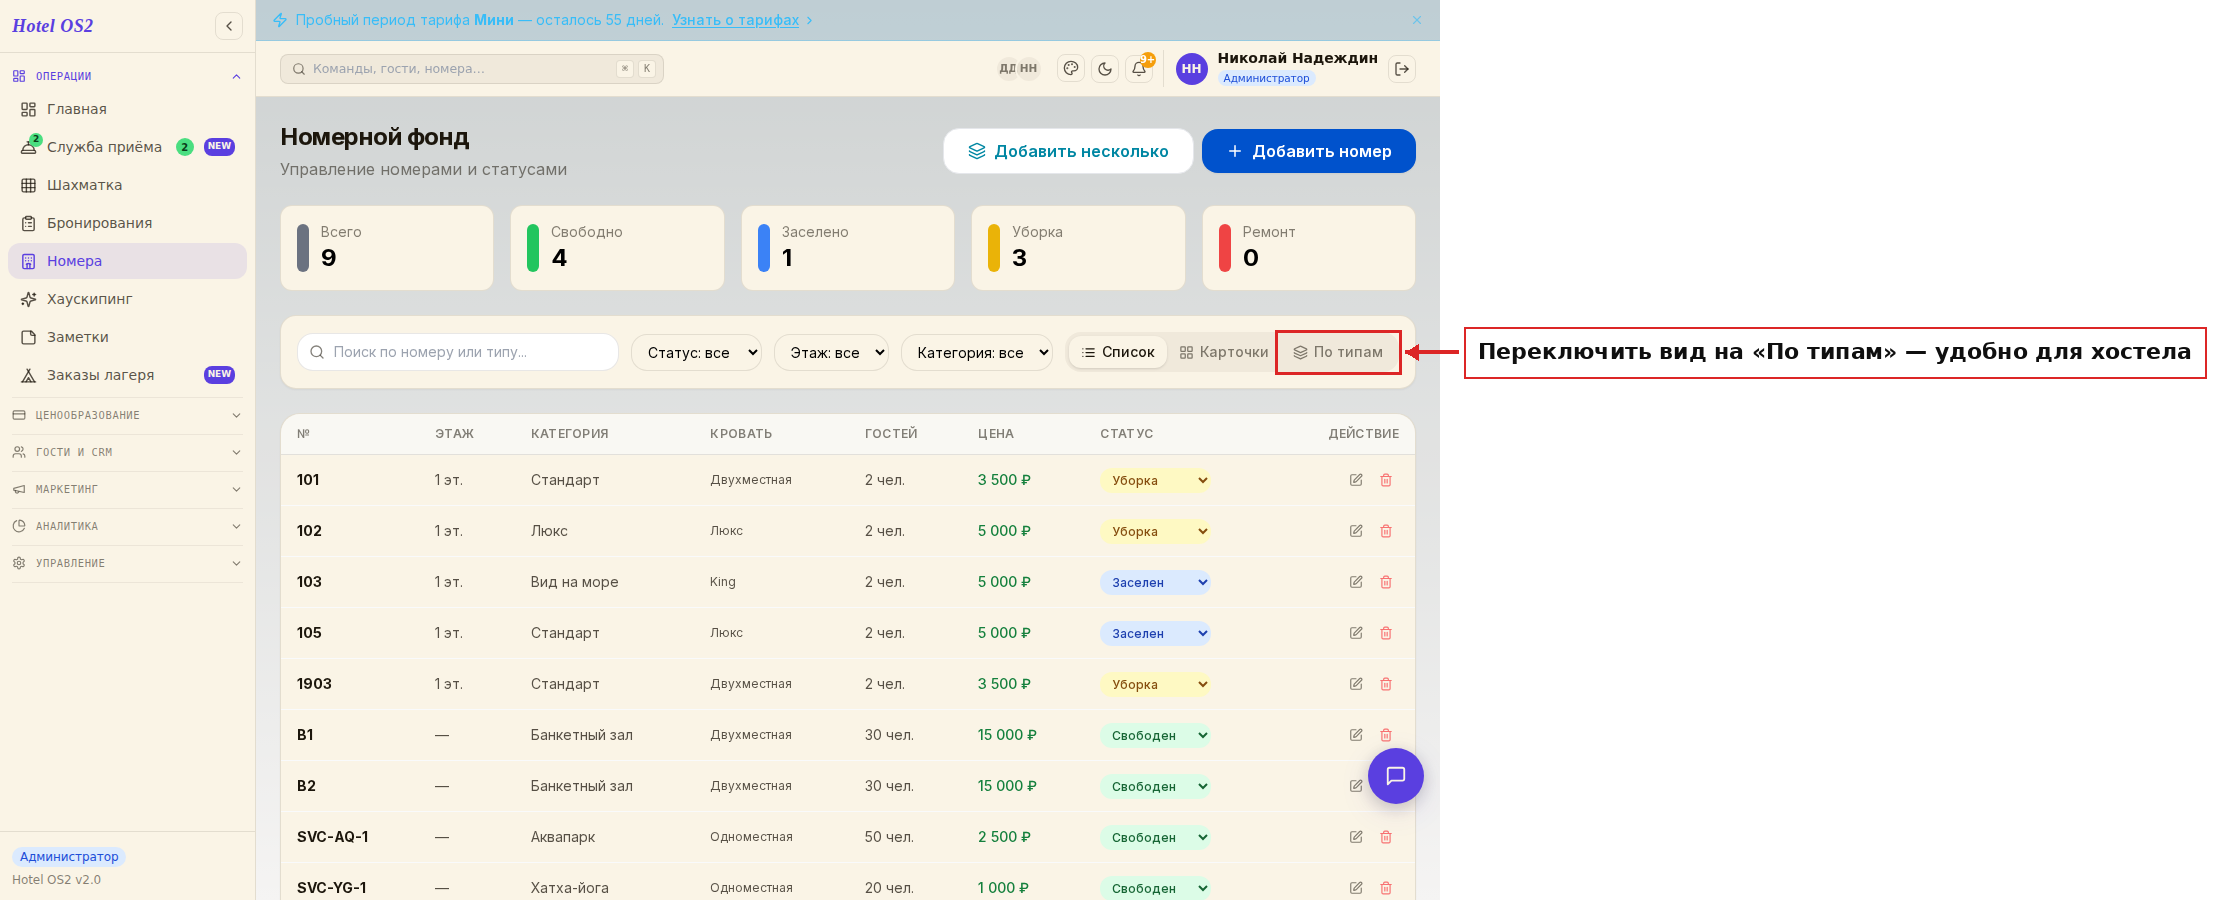Close the trial period banner
This screenshot has height=900, width=2230.
click(1417, 20)
